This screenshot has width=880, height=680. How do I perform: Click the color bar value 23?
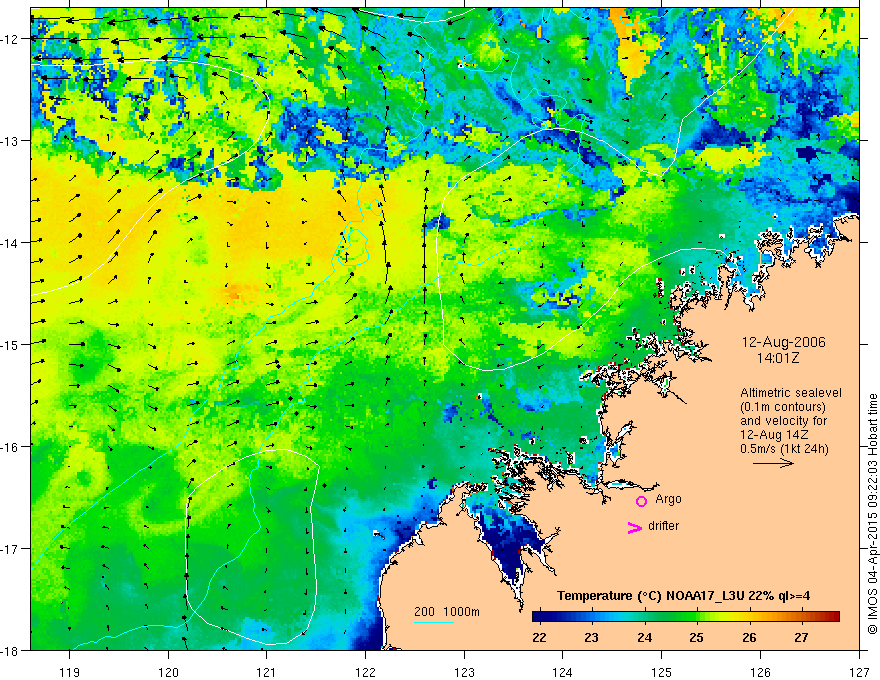tap(592, 637)
